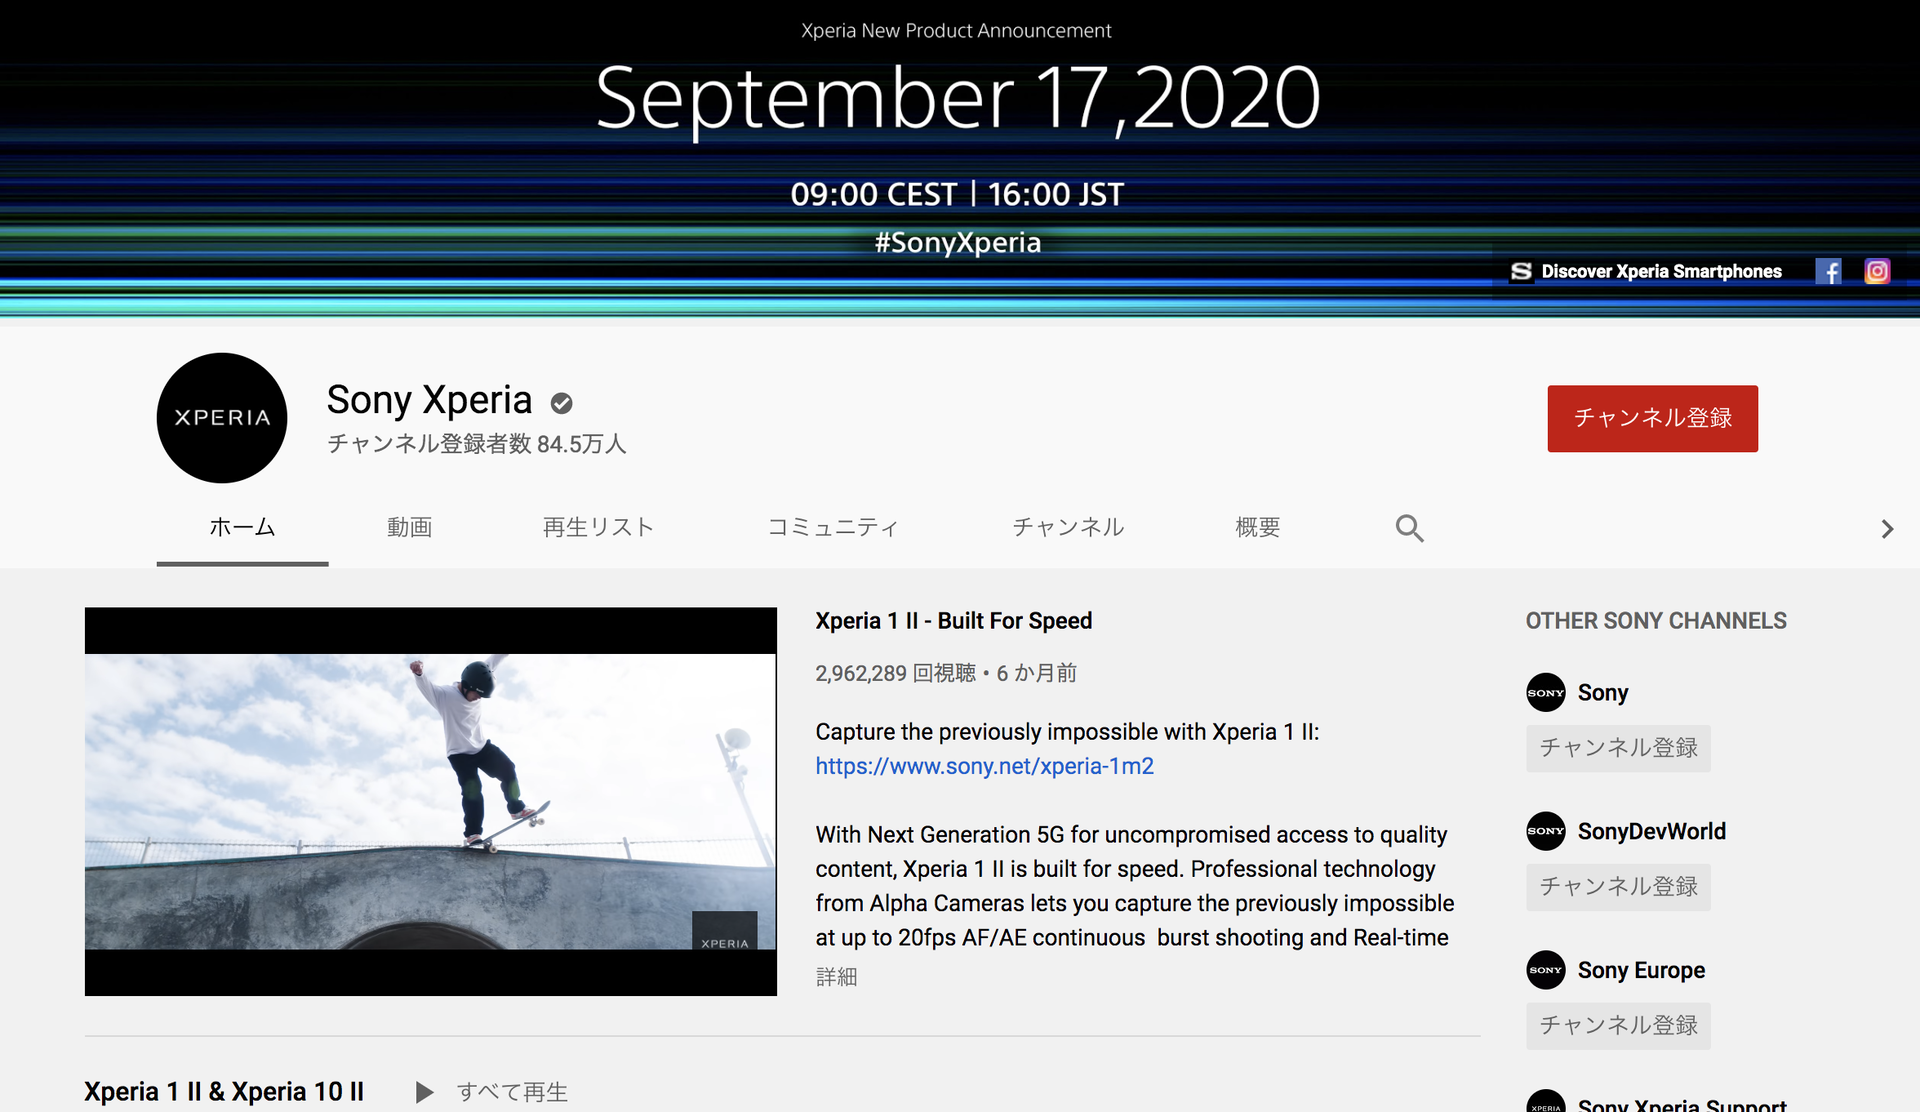This screenshot has width=1920, height=1112.
Task: Click the play-all triangle icon for playlist
Action: coord(424,1092)
